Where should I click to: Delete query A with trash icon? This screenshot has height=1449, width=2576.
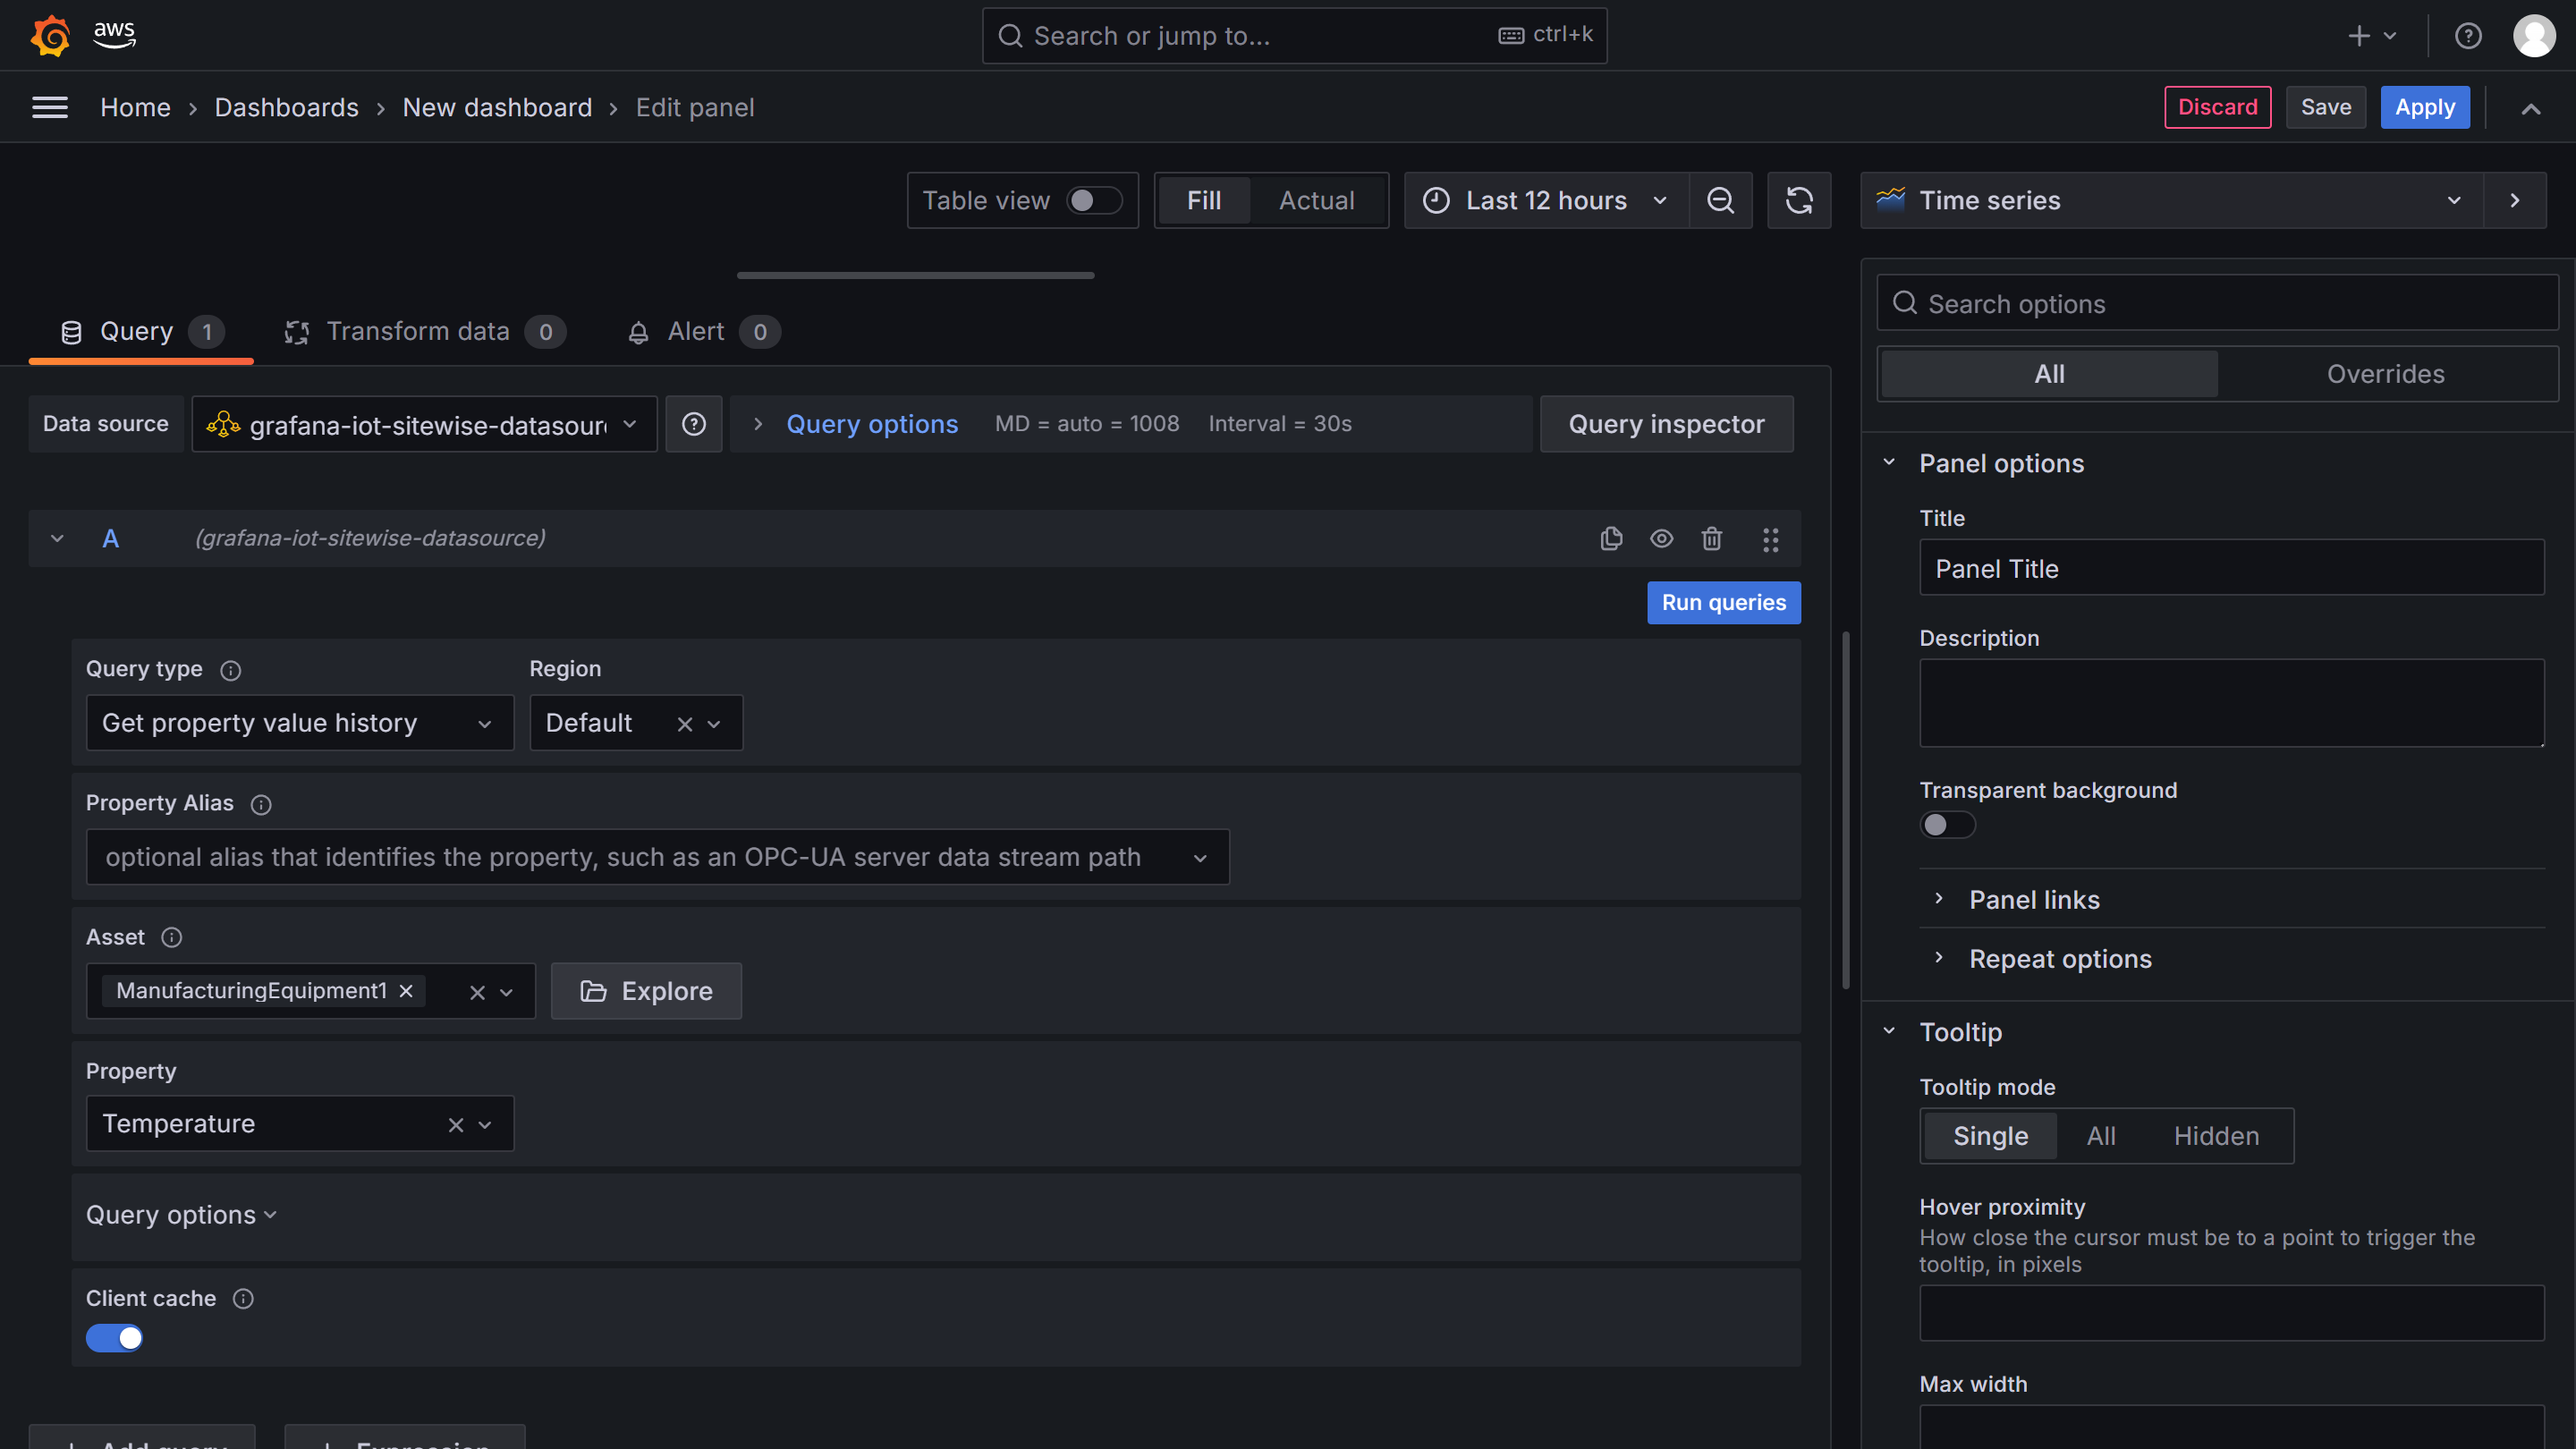pos(1712,539)
